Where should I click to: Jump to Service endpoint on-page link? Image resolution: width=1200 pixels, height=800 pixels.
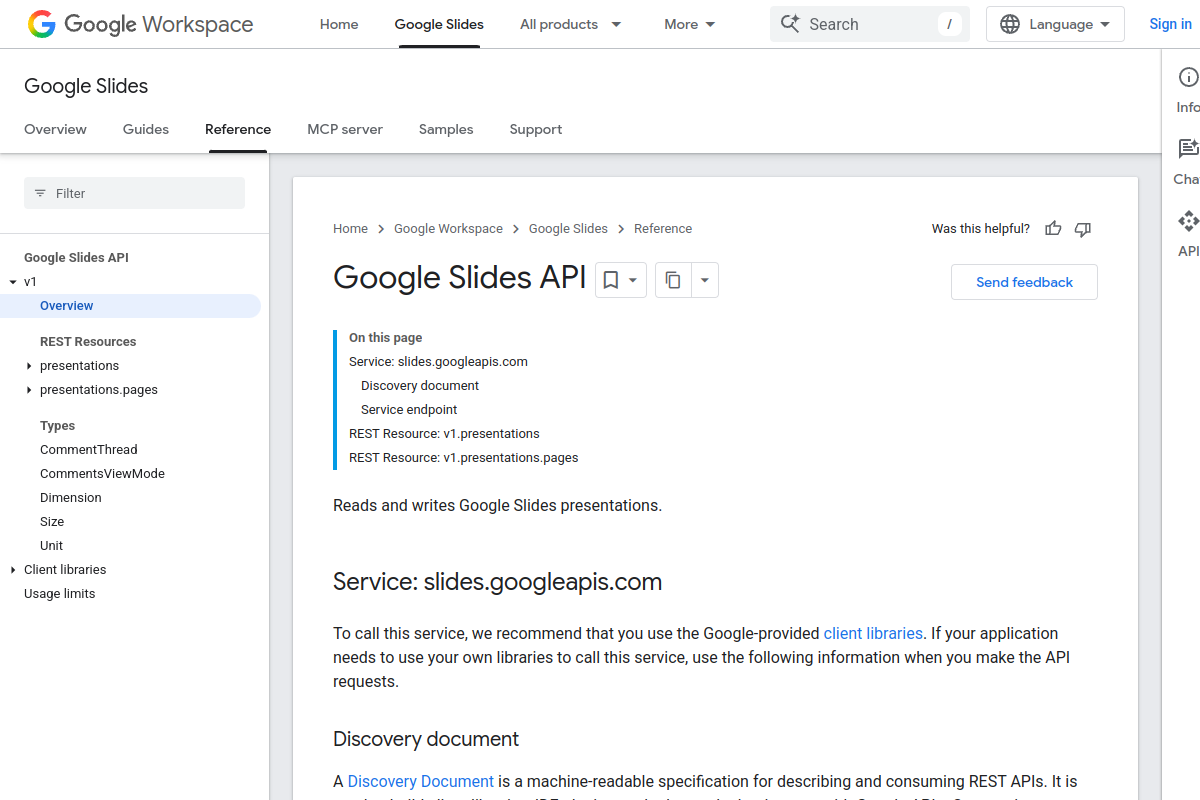click(x=409, y=410)
